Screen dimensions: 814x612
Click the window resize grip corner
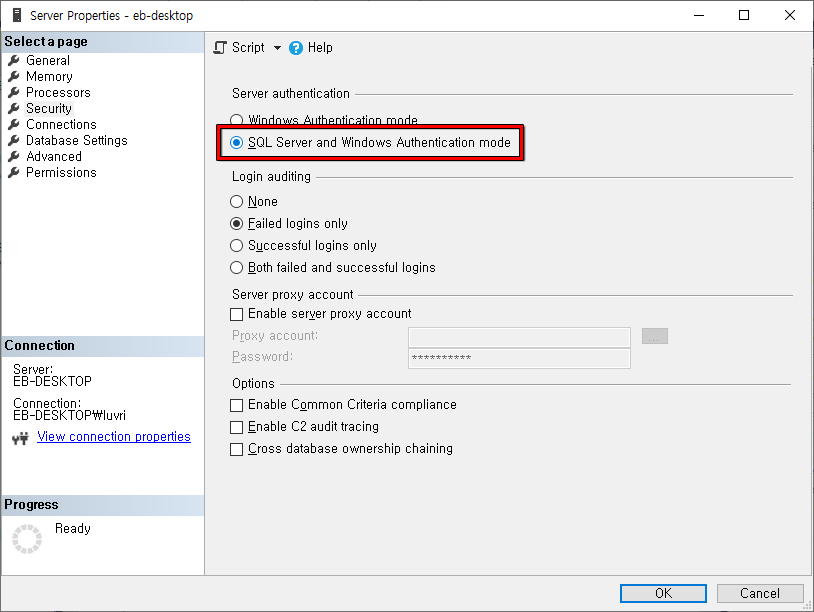(x=808, y=605)
